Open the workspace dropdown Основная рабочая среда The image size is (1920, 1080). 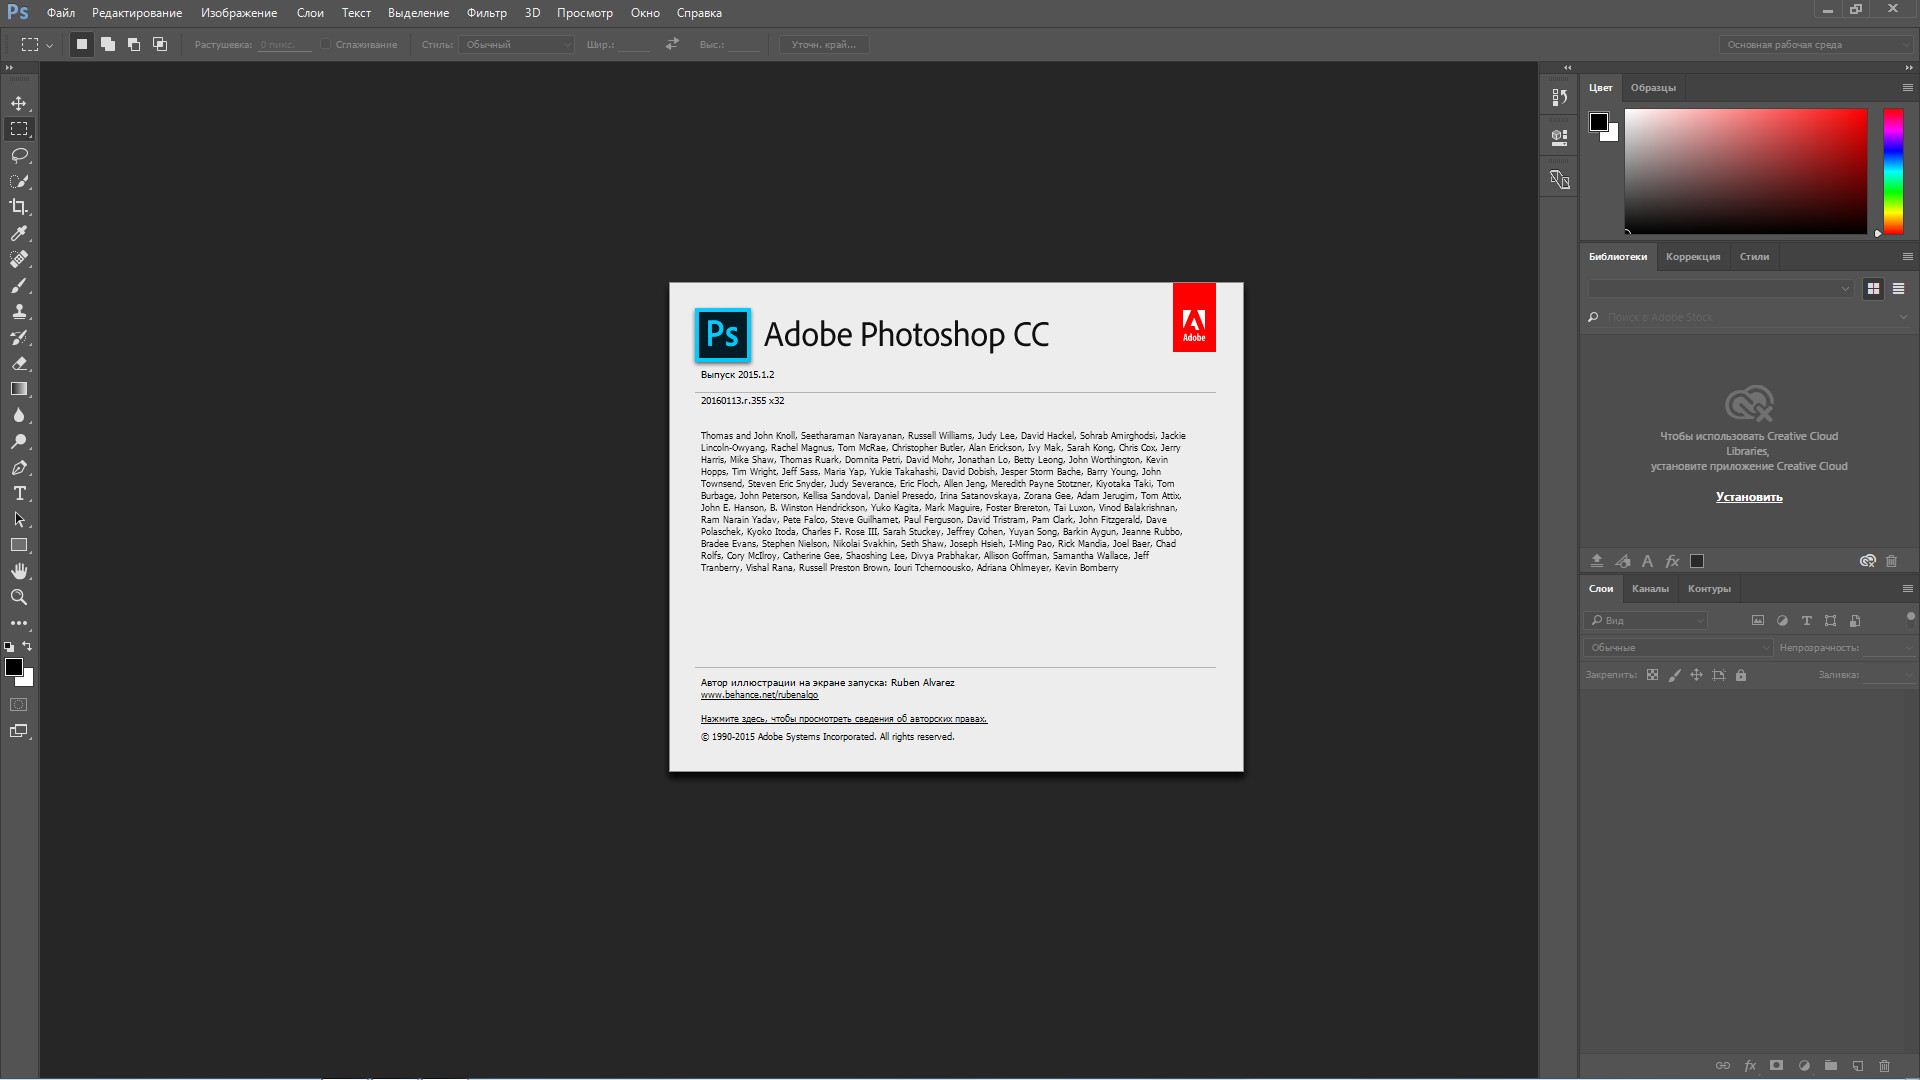[1815, 44]
